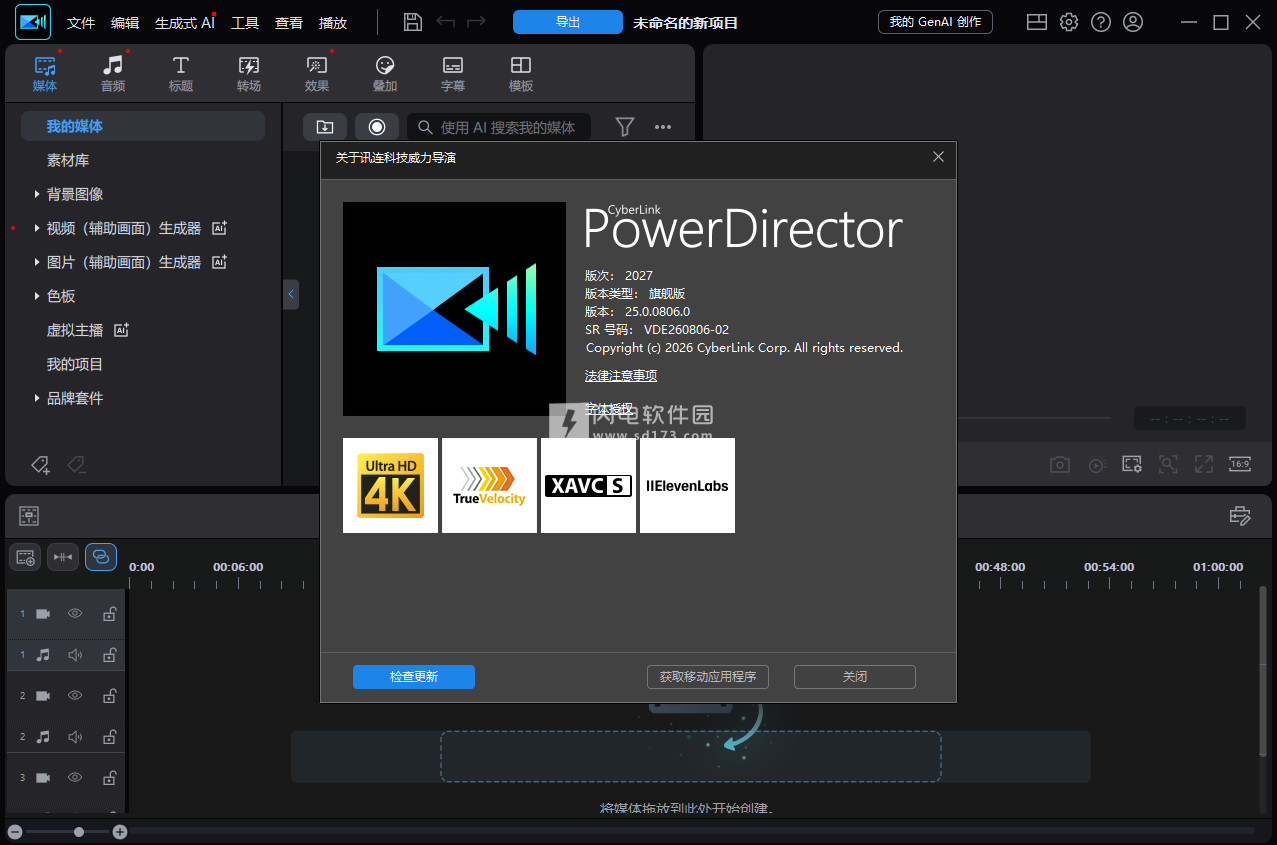
Task: Click the render preview icon
Action: coord(1097,464)
